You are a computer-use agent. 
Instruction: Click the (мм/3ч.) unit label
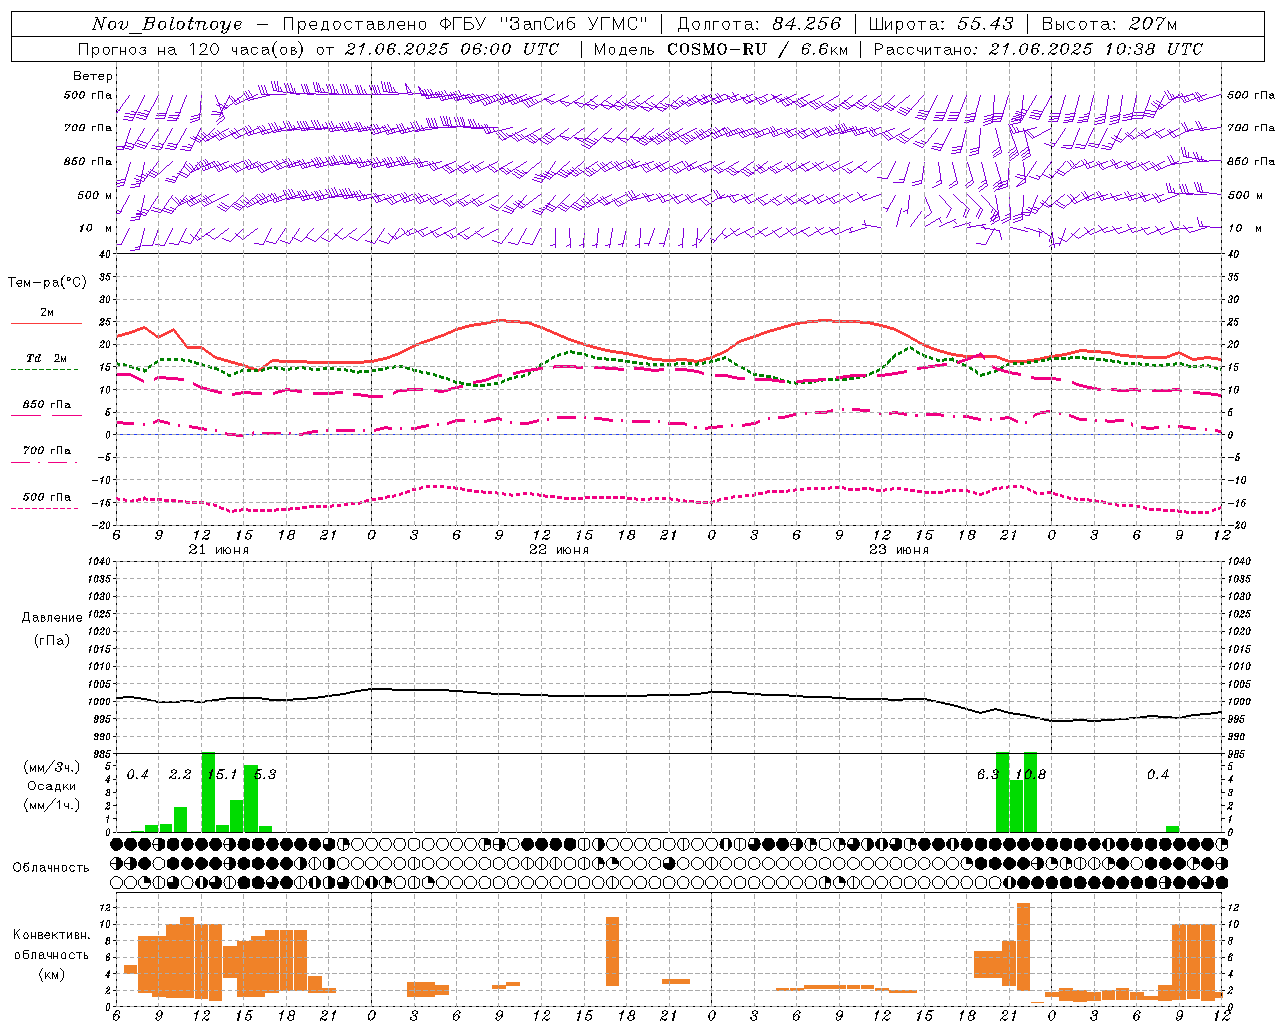pos(51,768)
